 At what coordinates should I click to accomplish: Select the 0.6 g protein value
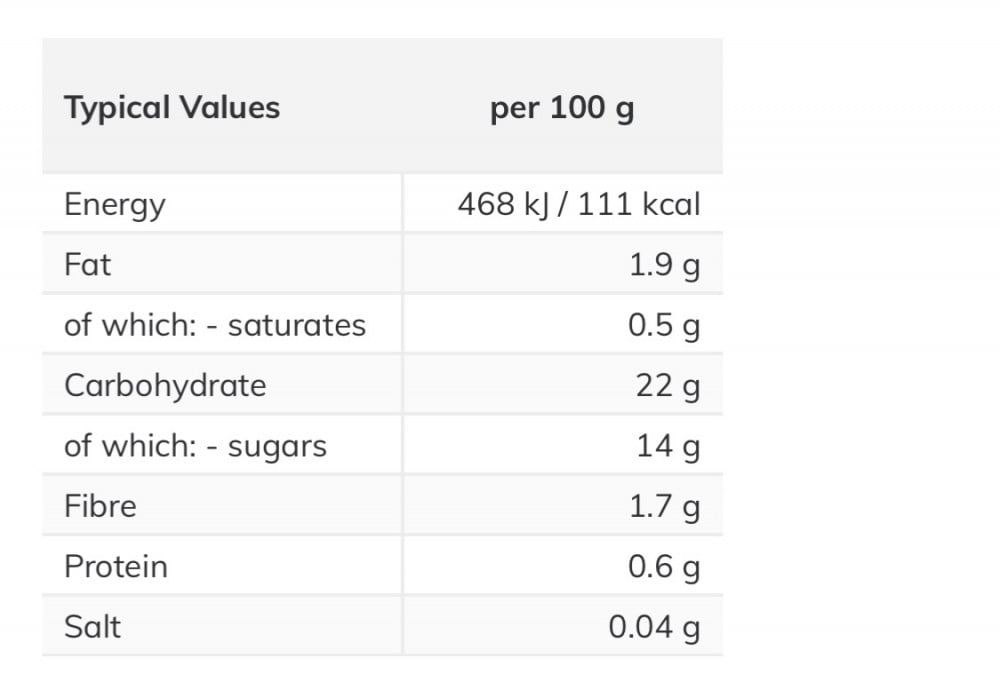click(x=664, y=568)
